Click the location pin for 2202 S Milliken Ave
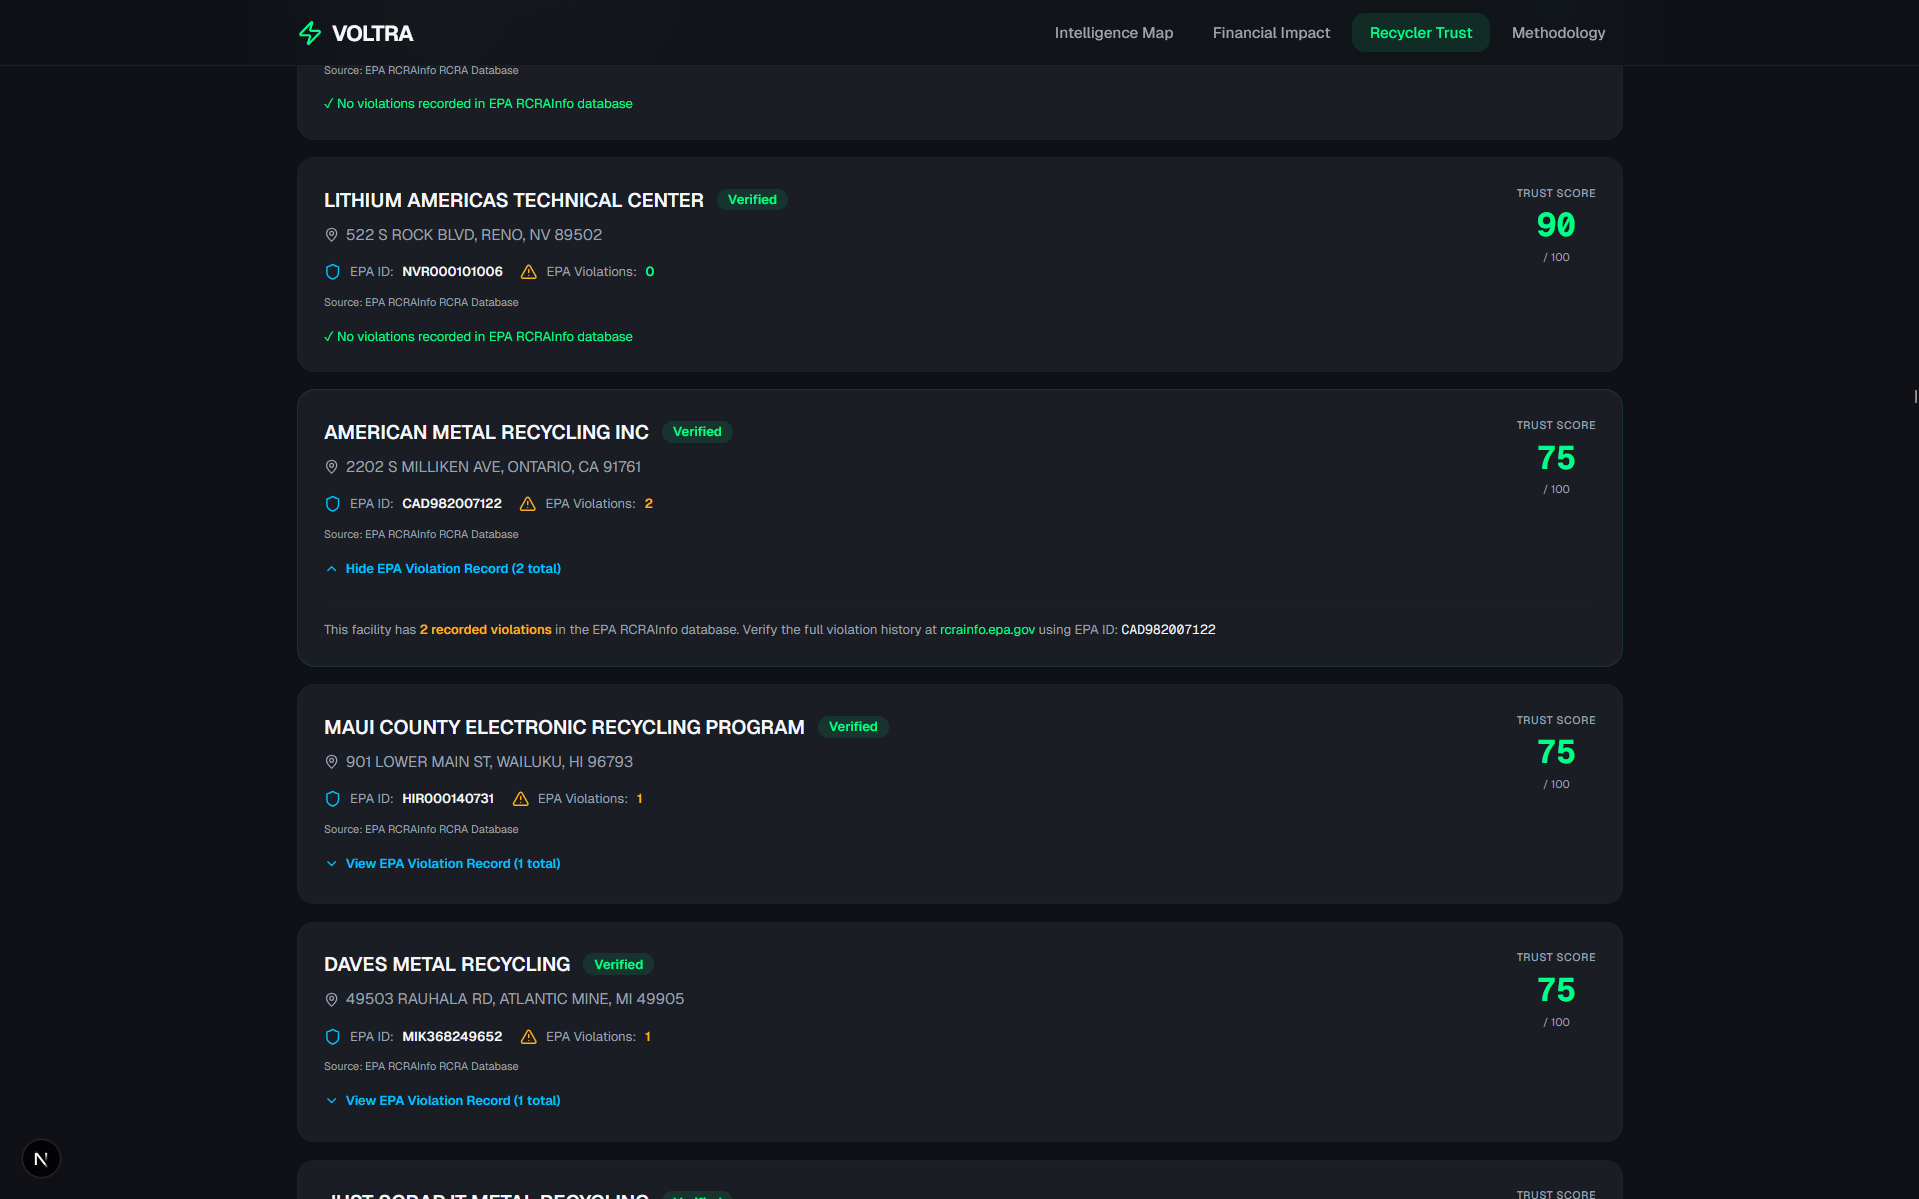The image size is (1919, 1199). [332, 467]
